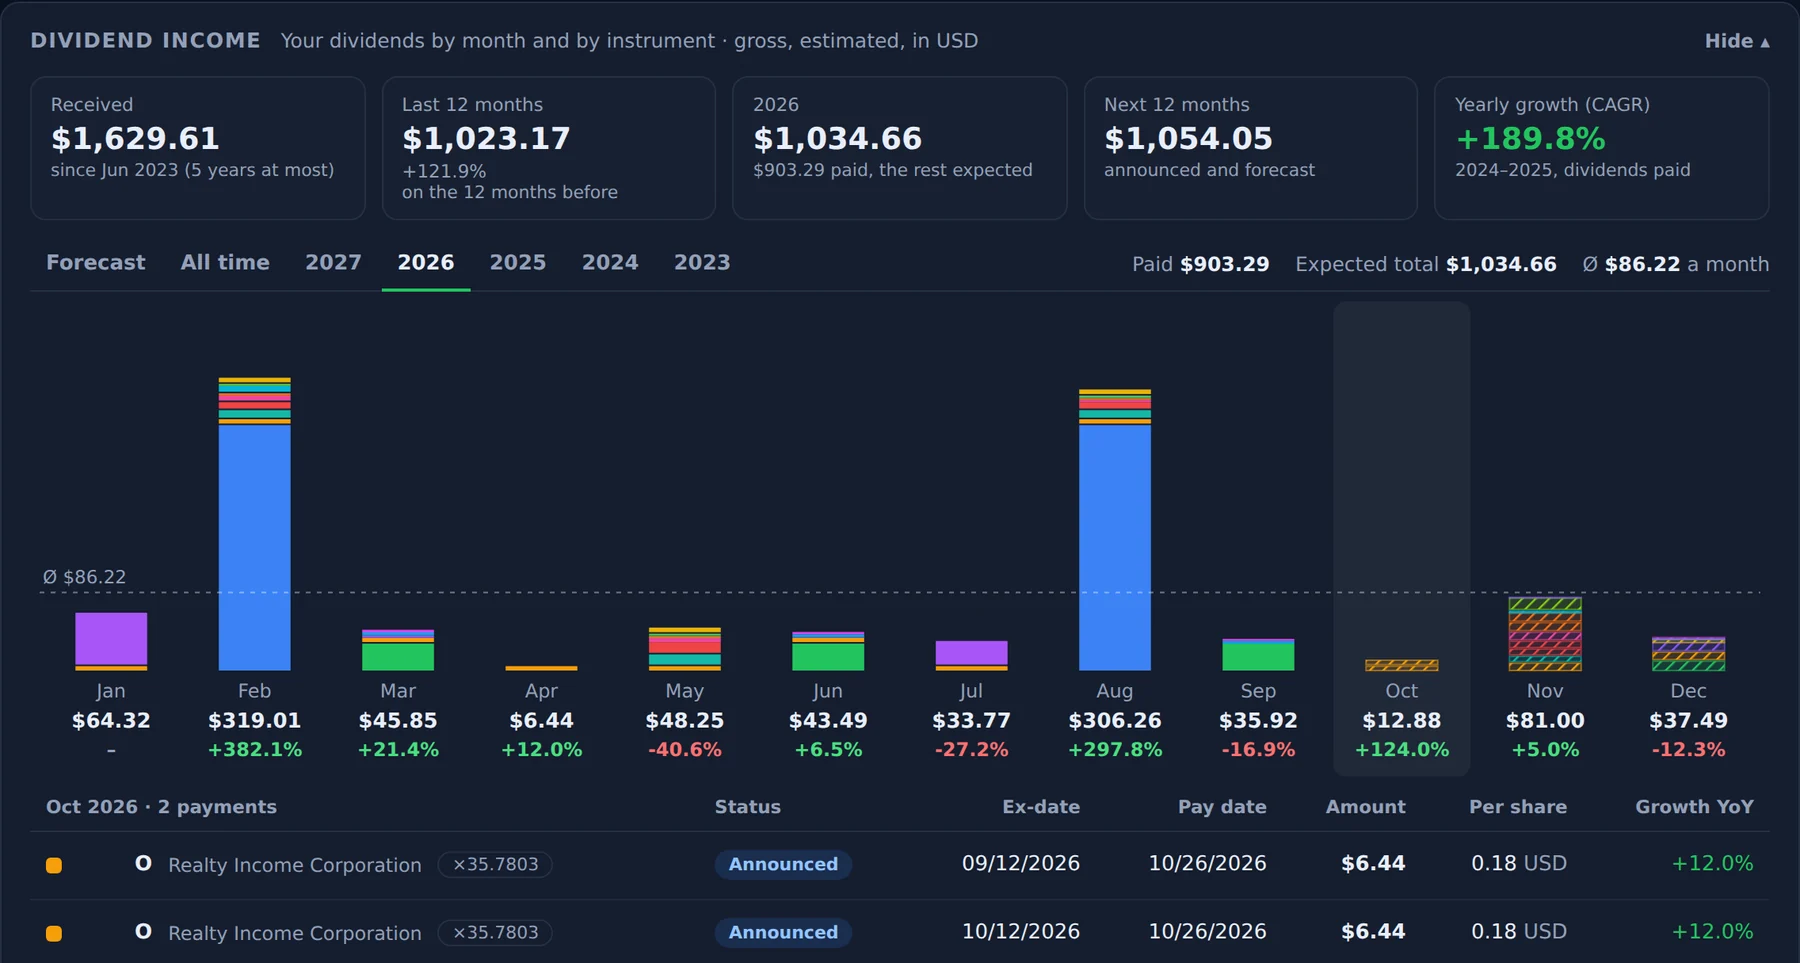Click the Yearly growth (CAGR) card
1800x963 pixels.
(x=1602, y=148)
